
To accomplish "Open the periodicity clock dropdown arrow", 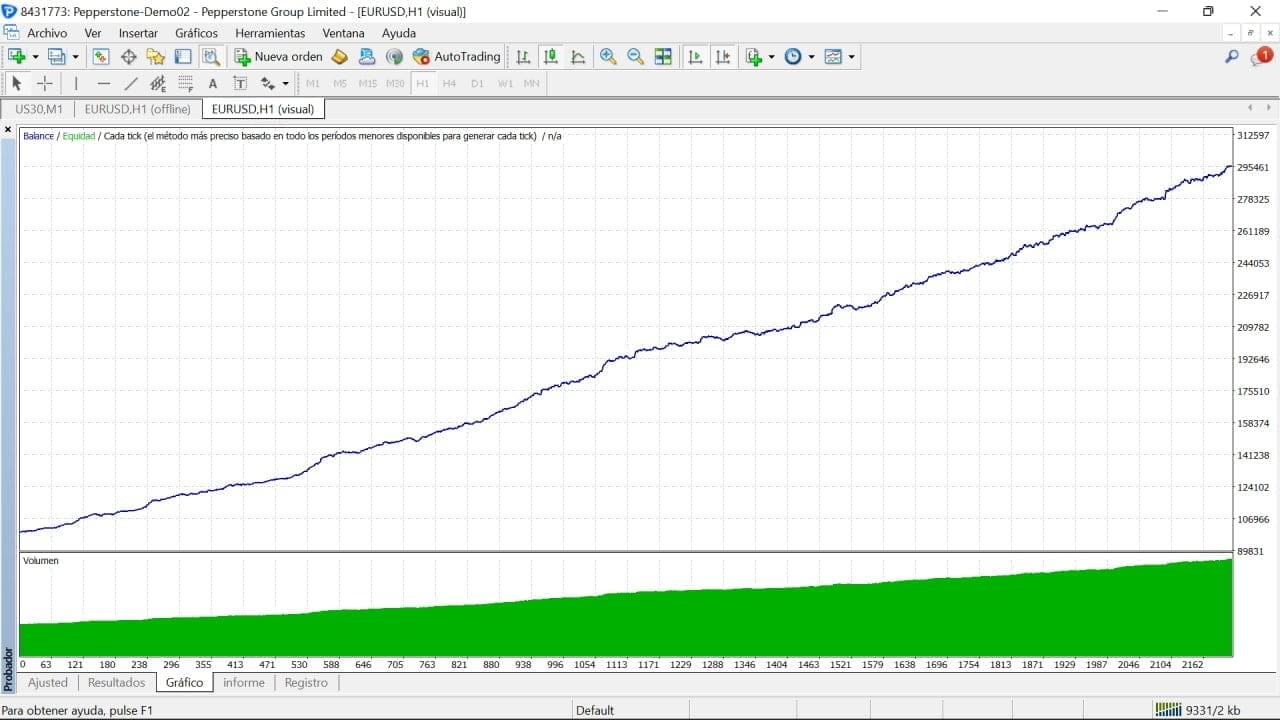I will 811,57.
